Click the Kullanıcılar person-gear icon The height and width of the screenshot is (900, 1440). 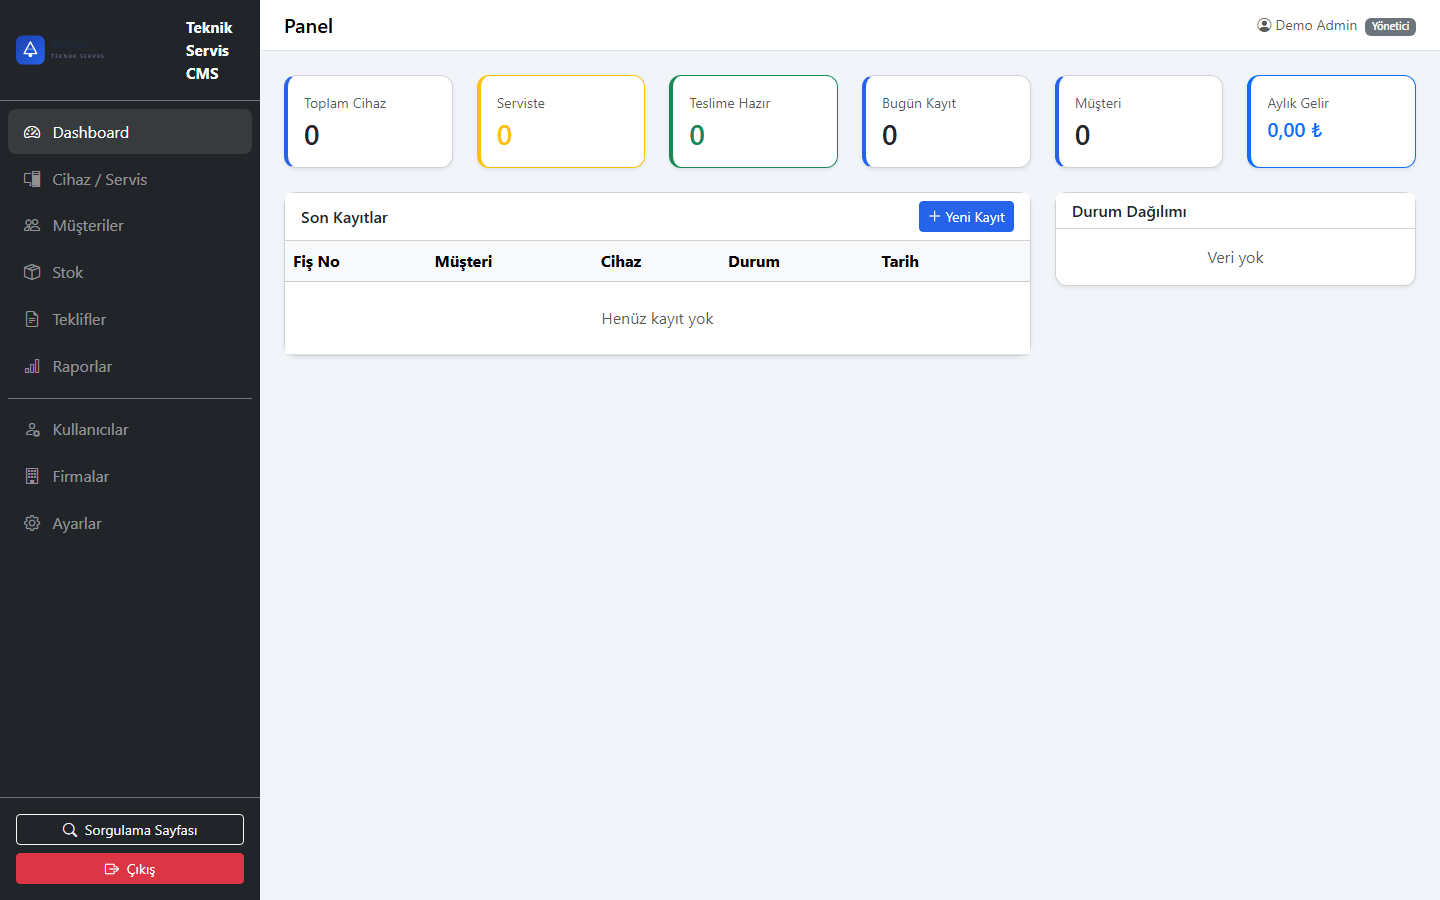32,429
